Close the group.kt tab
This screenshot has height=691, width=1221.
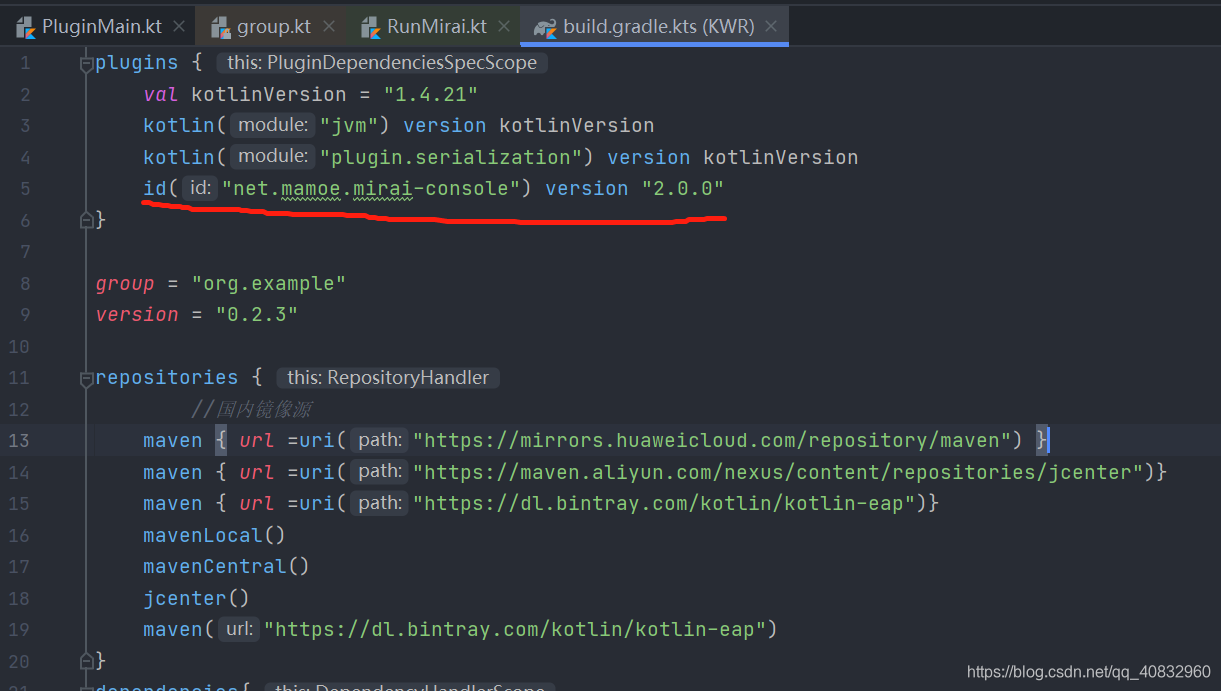coord(328,26)
